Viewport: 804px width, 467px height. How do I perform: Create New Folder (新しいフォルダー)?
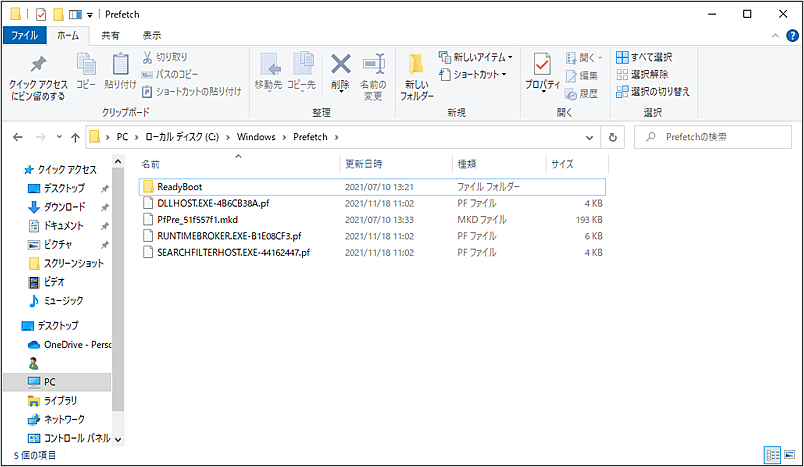tap(416, 77)
